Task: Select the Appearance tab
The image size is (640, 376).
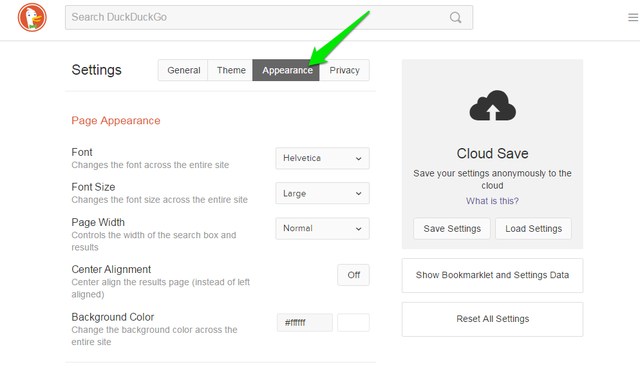Action: (286, 70)
